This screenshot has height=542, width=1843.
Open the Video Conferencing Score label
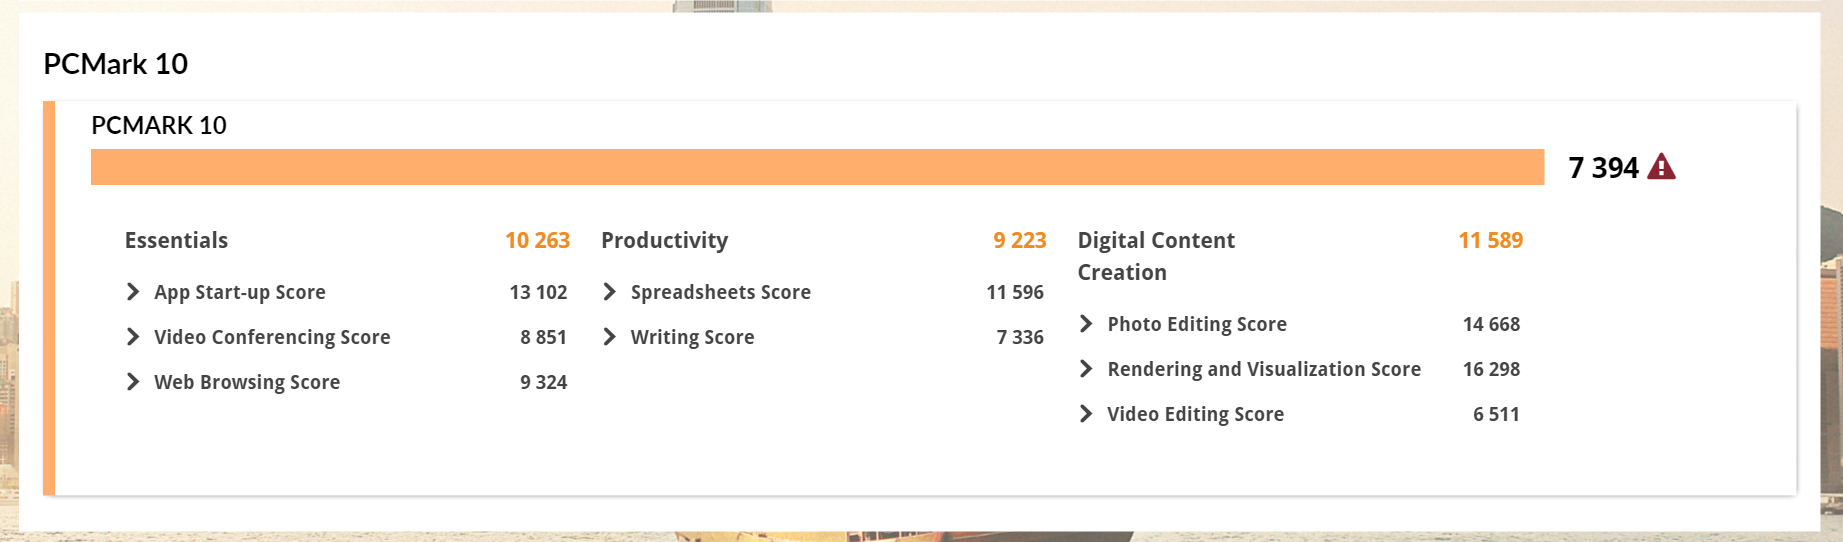click(x=272, y=337)
